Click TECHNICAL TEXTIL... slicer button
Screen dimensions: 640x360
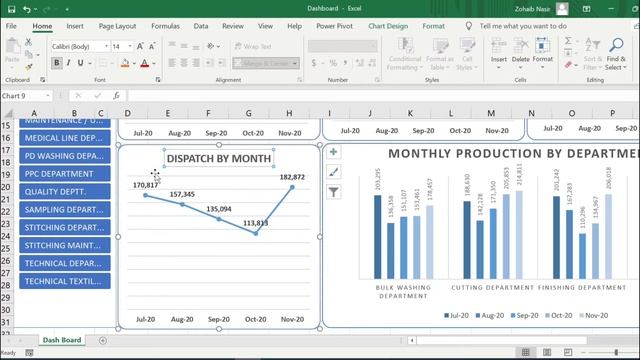(64, 281)
